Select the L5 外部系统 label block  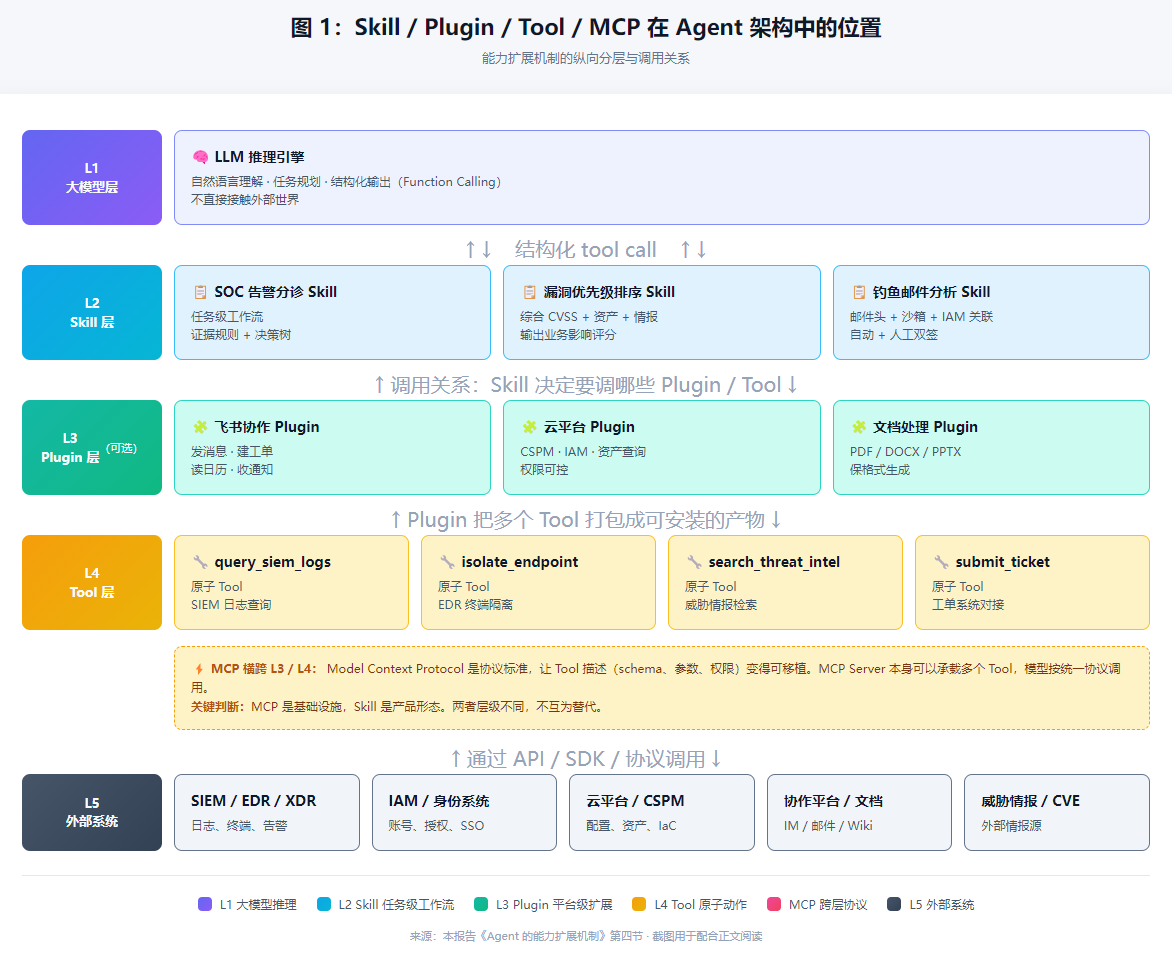click(92, 813)
